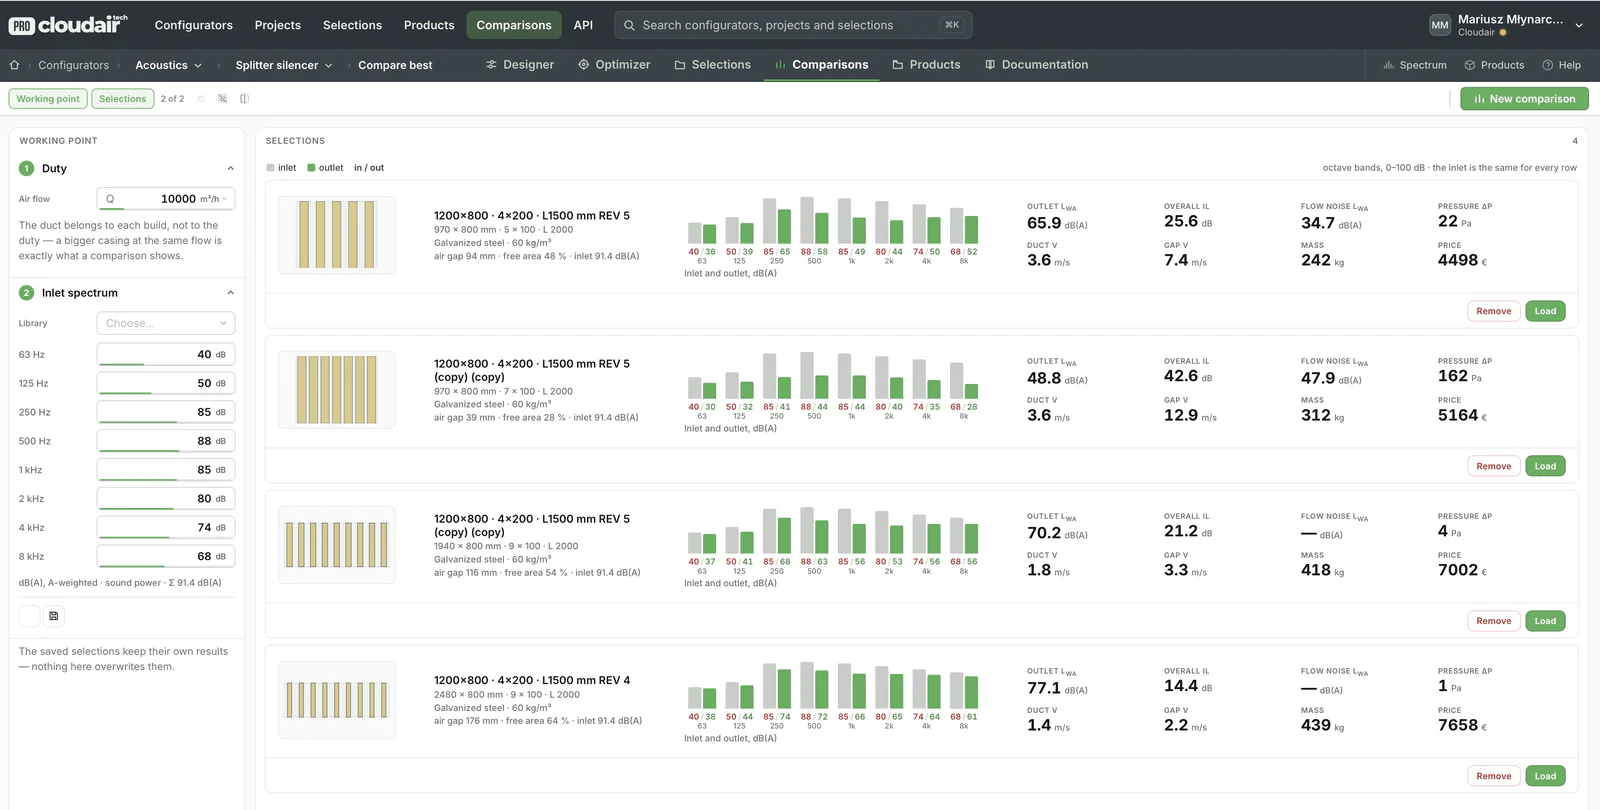This screenshot has width=1600, height=810.
Task: Focus the search configurators, projects field
Action: (x=795, y=25)
